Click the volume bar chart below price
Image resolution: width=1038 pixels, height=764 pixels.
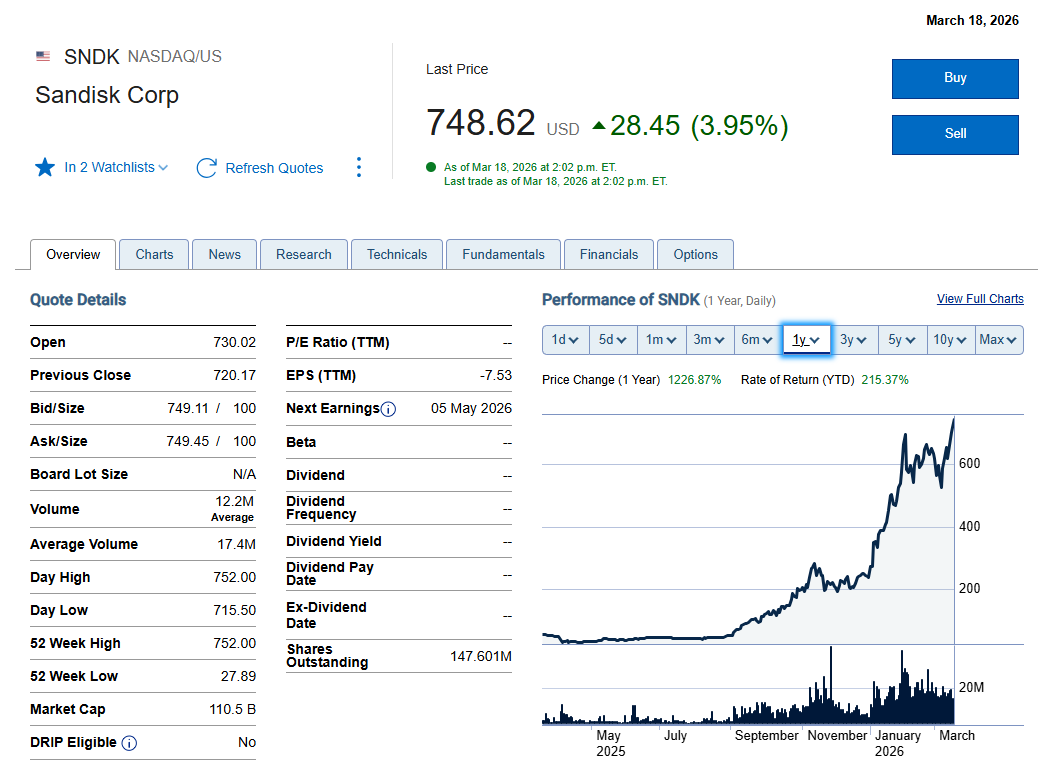[x=748, y=685]
